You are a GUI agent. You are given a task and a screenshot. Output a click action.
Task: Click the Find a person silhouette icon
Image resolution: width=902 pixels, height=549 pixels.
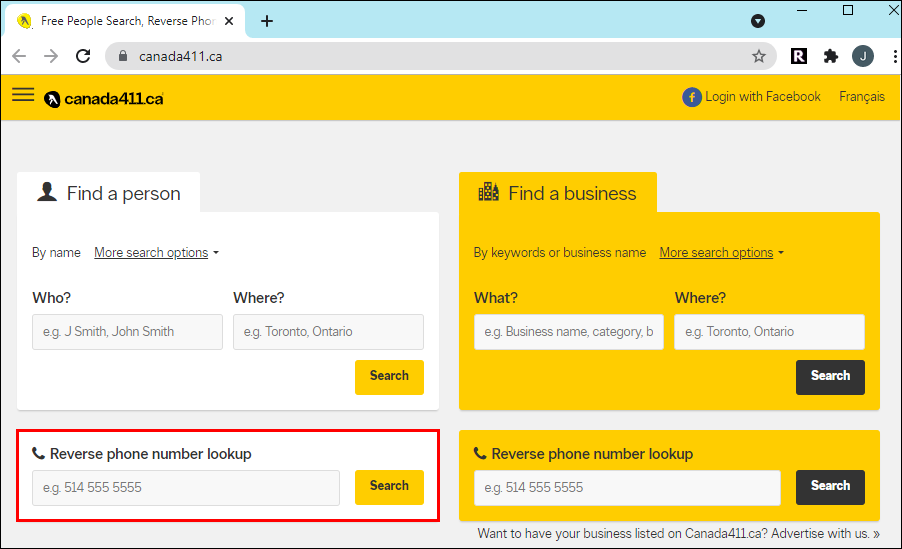click(x=47, y=192)
